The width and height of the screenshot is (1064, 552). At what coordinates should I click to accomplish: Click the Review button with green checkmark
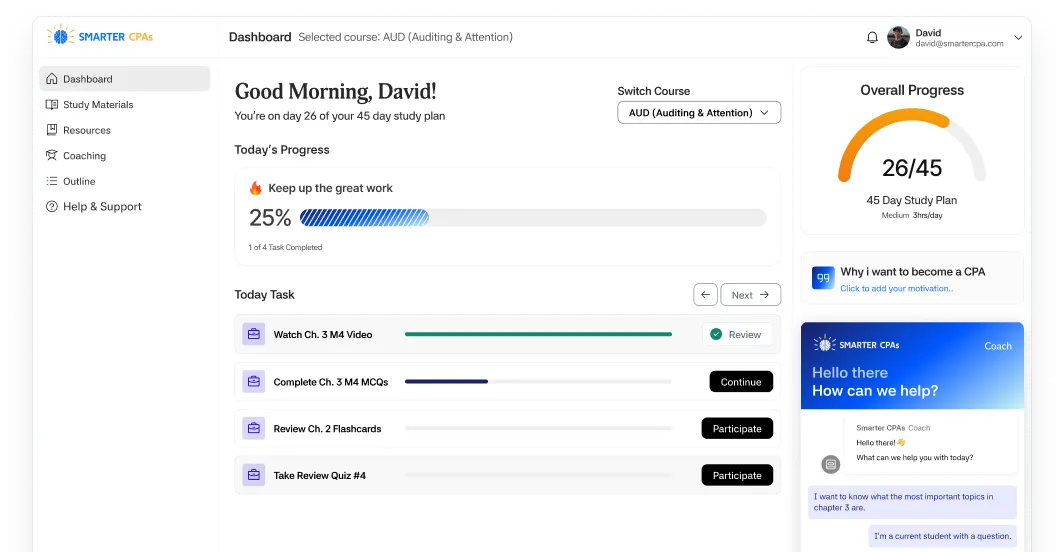pyautogui.click(x=736, y=335)
